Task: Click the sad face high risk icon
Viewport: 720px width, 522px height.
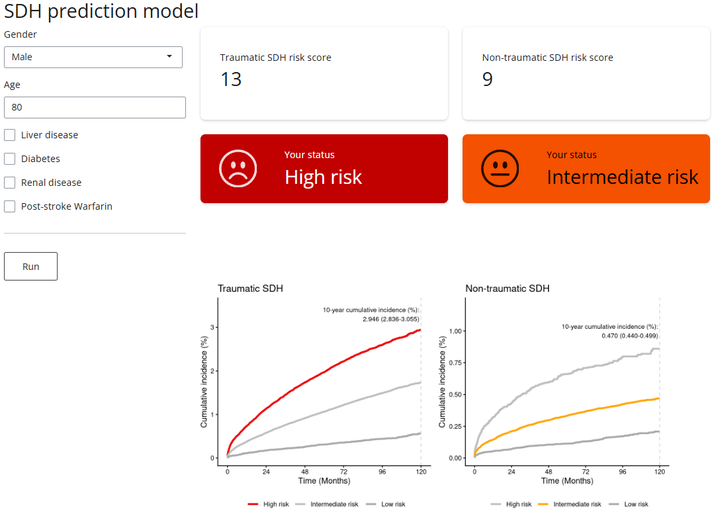Action: [x=236, y=168]
